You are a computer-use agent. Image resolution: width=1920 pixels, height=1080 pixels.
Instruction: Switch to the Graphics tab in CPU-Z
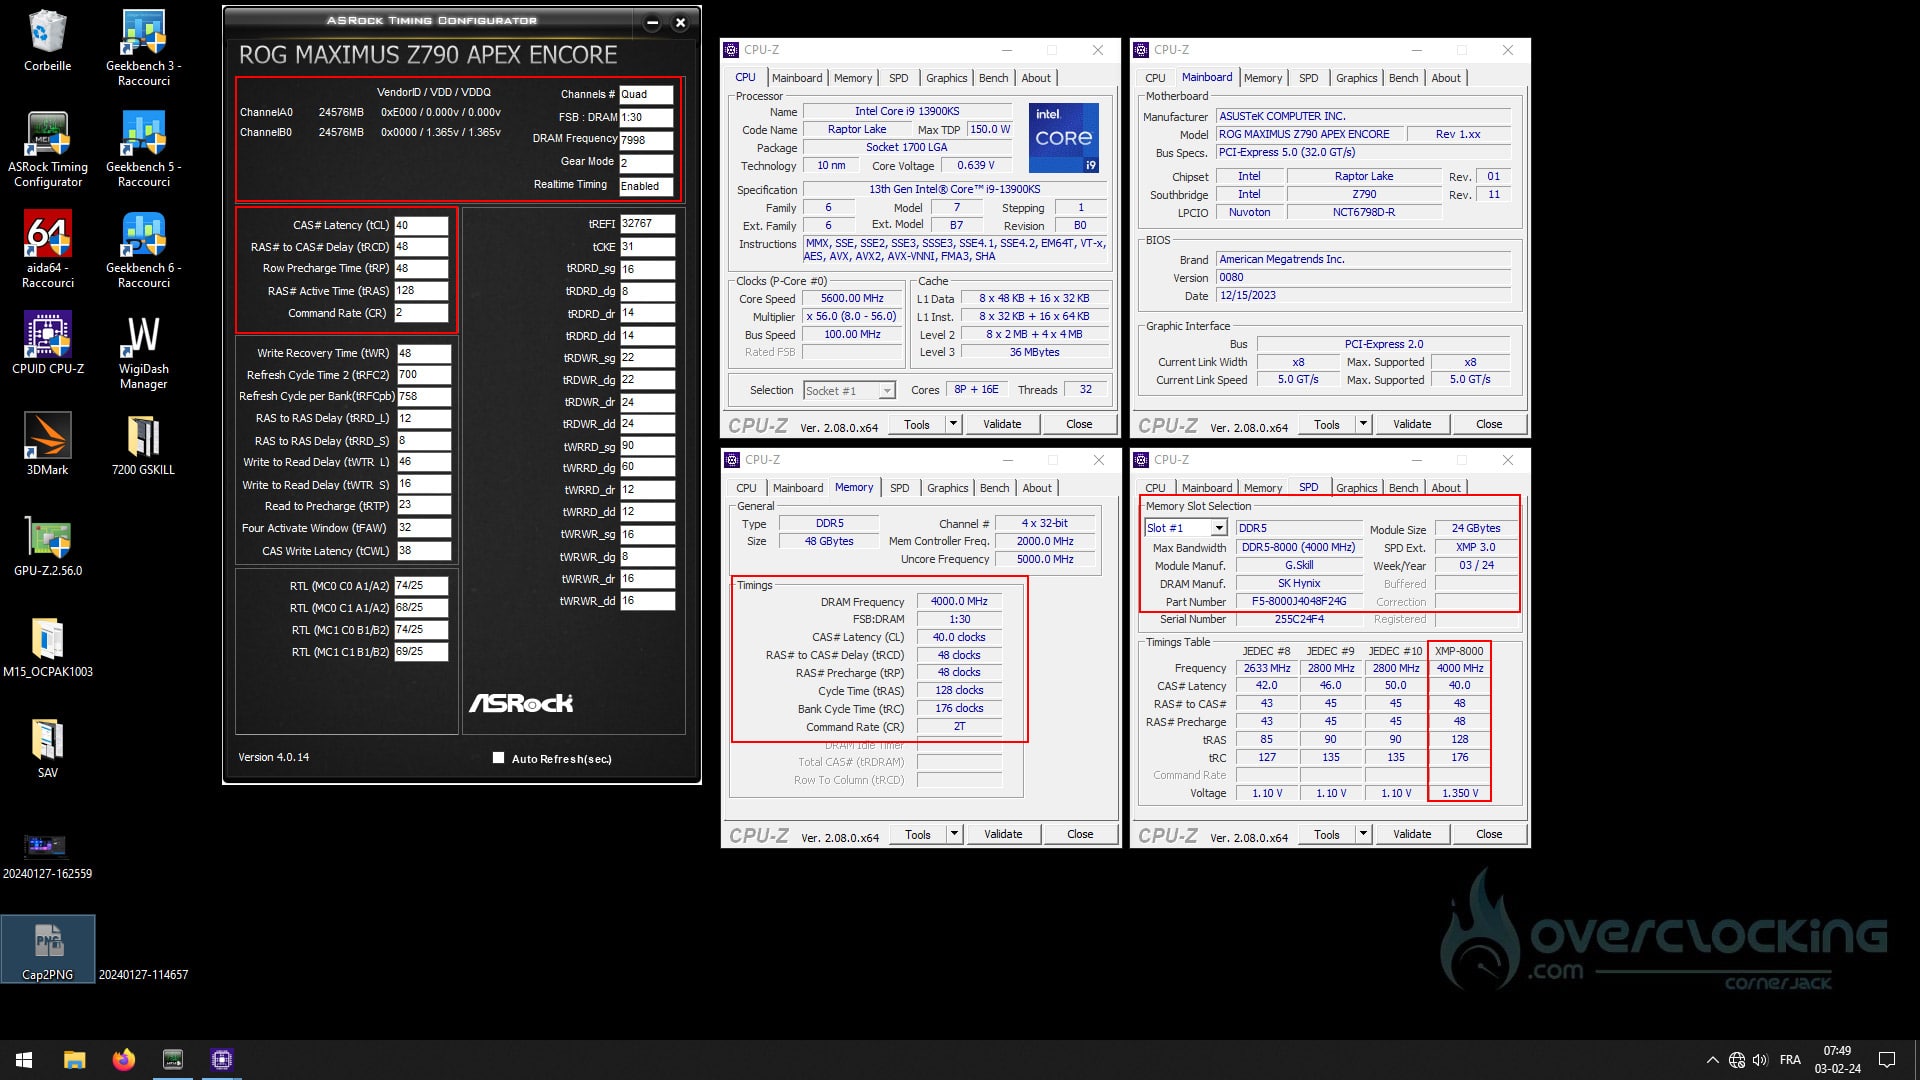pos(946,77)
